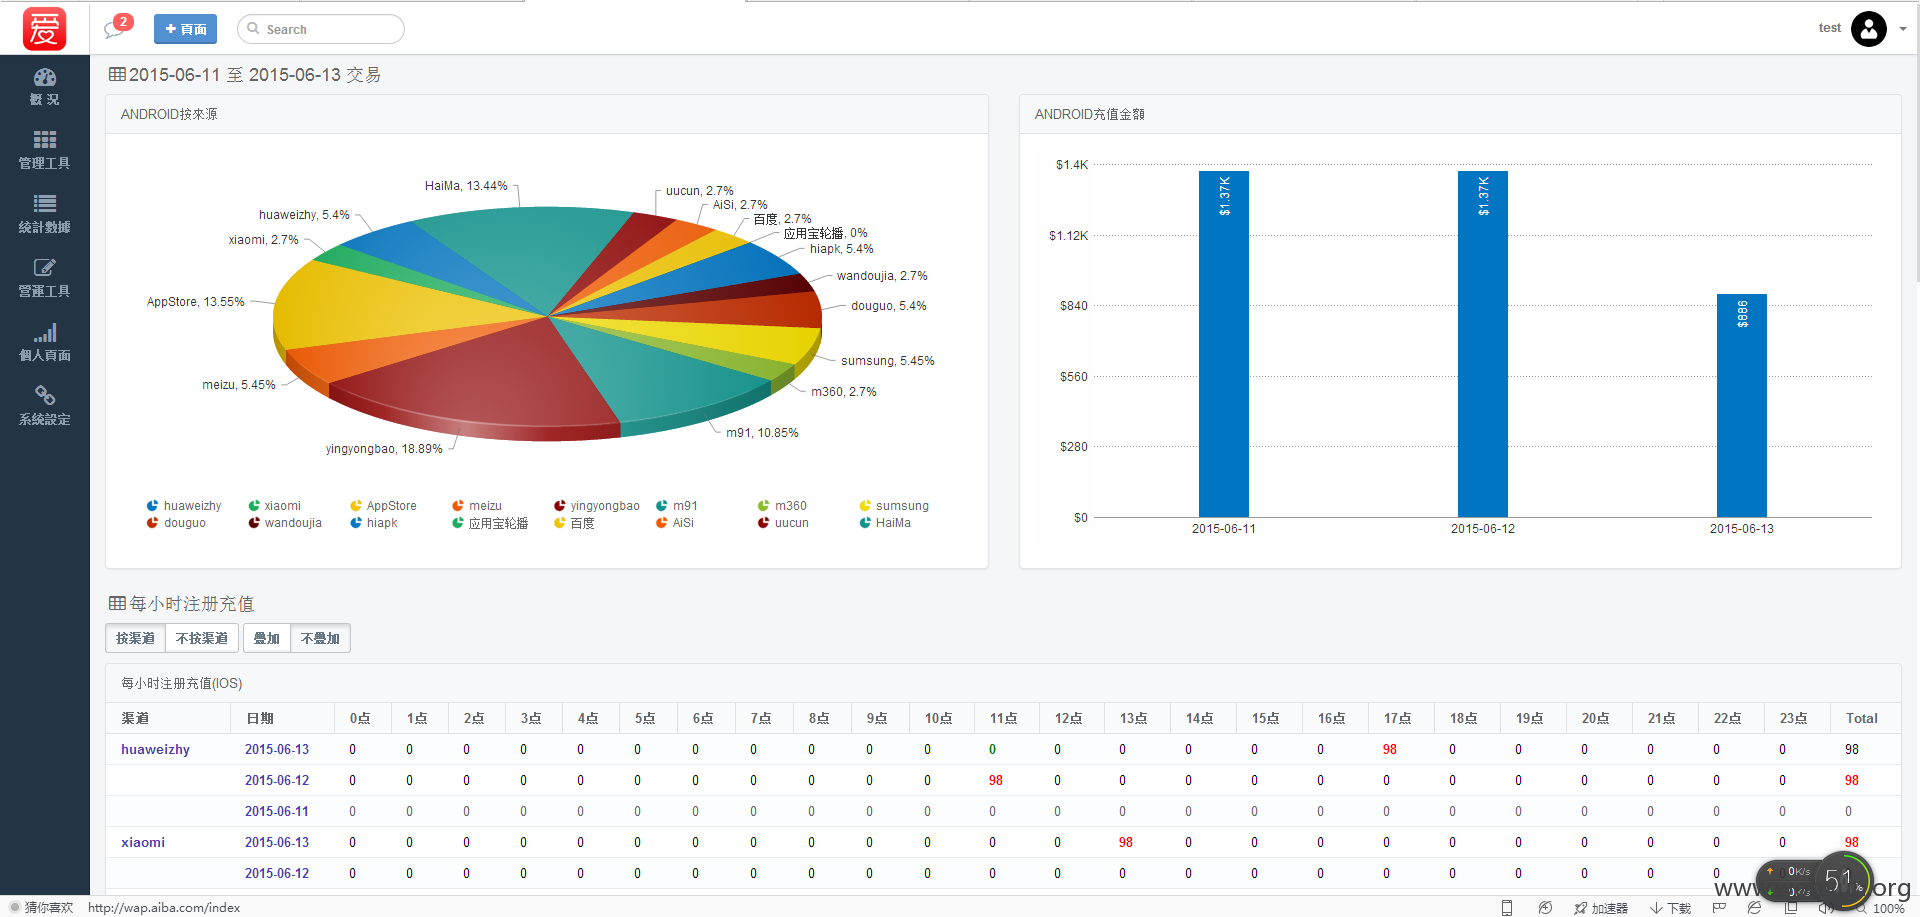The width and height of the screenshot is (1920, 917).
Task: Open the 個人頁面 signal-bars sidebar icon
Action: 44,332
